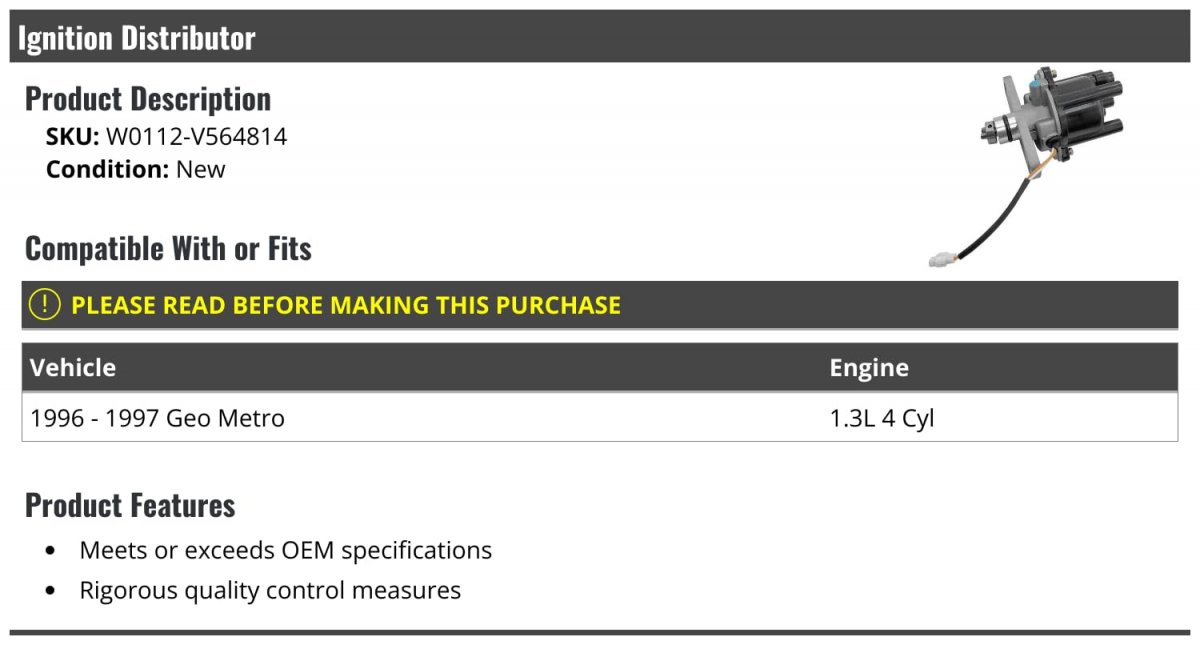
Task: Open the ignition distributor product photo
Action: point(1028,168)
